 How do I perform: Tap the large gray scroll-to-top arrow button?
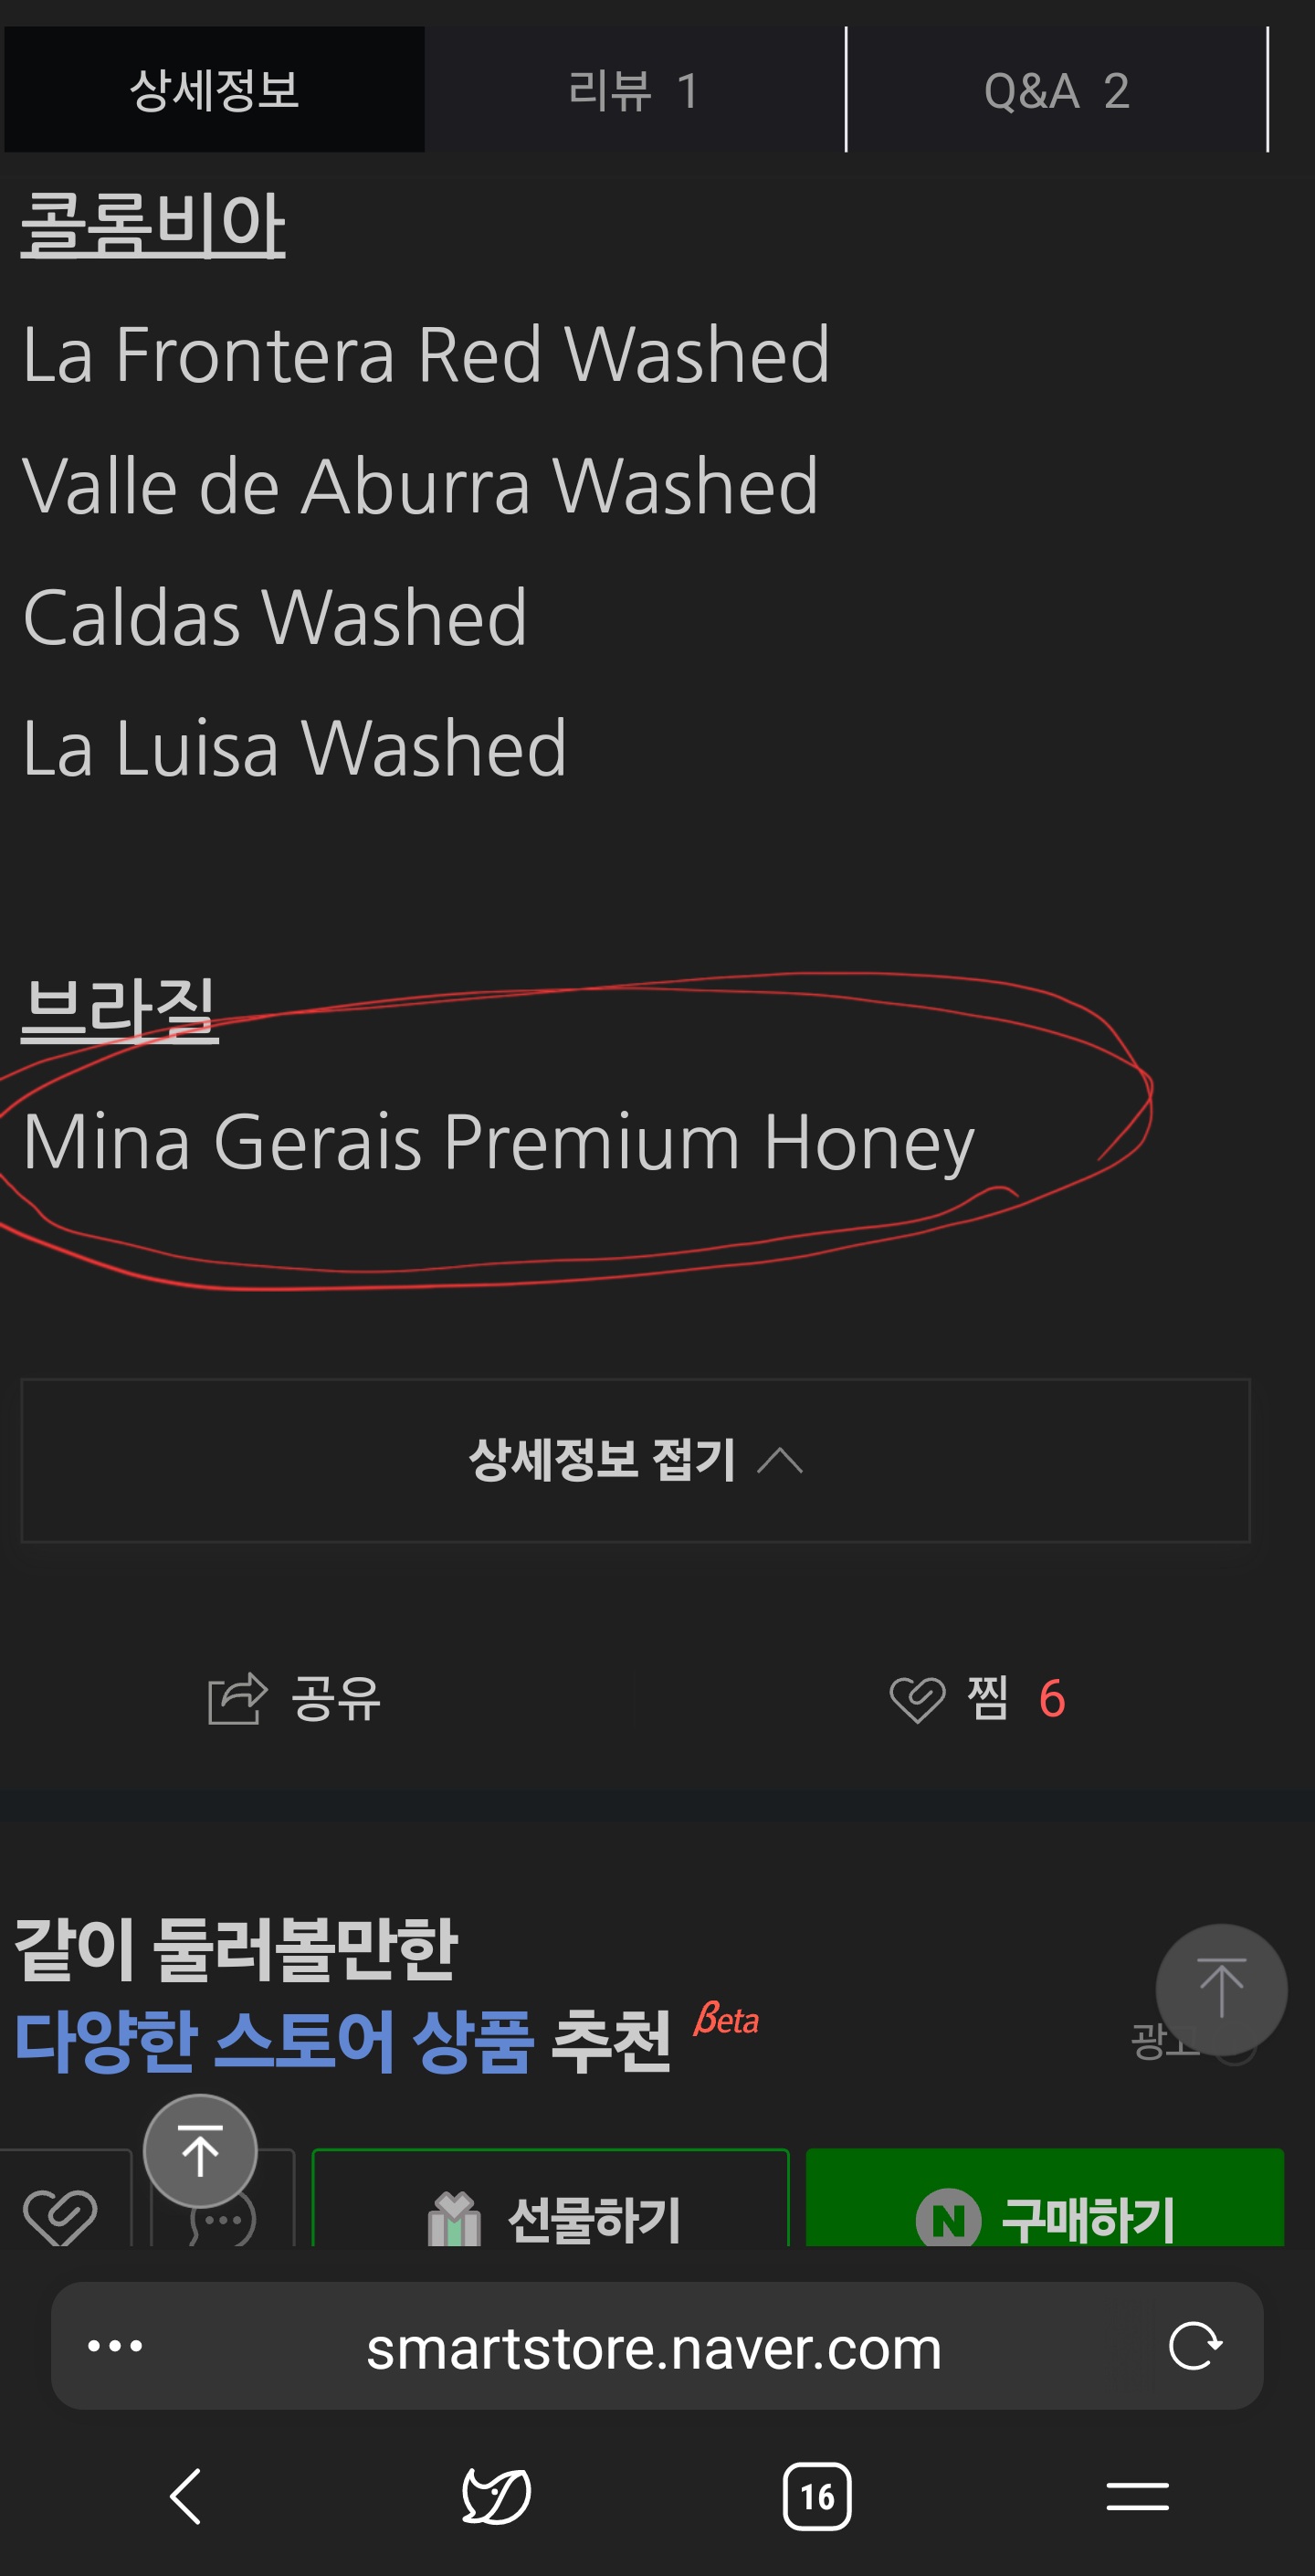click(x=1221, y=1989)
